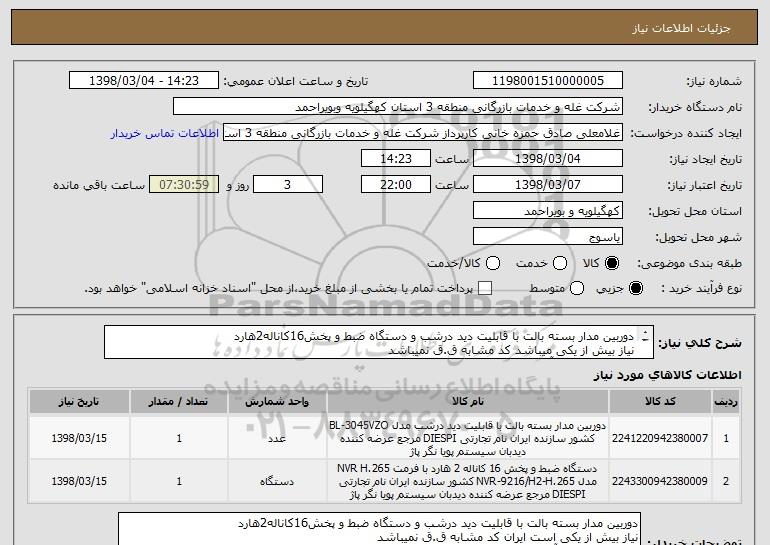Image resolution: width=770 pixels, height=545 pixels.
Task: Click the کد کالا column header
Action: pyautogui.click(x=660, y=402)
